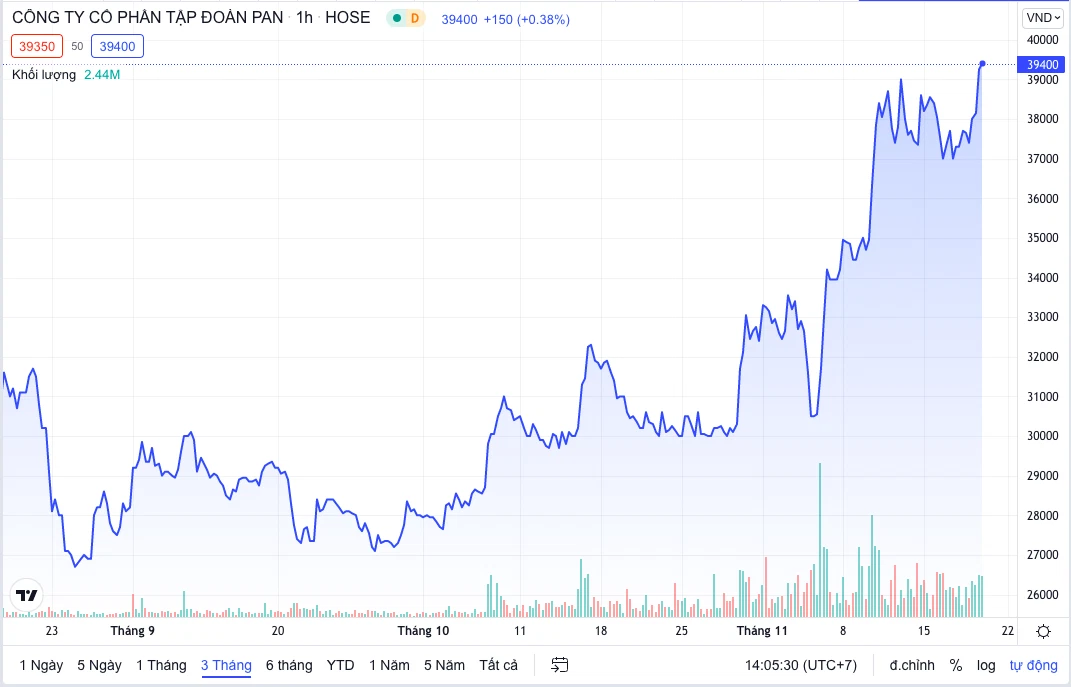Click the blue 39400 buy price button
Screen dimensions: 1071x687
click(x=117, y=46)
